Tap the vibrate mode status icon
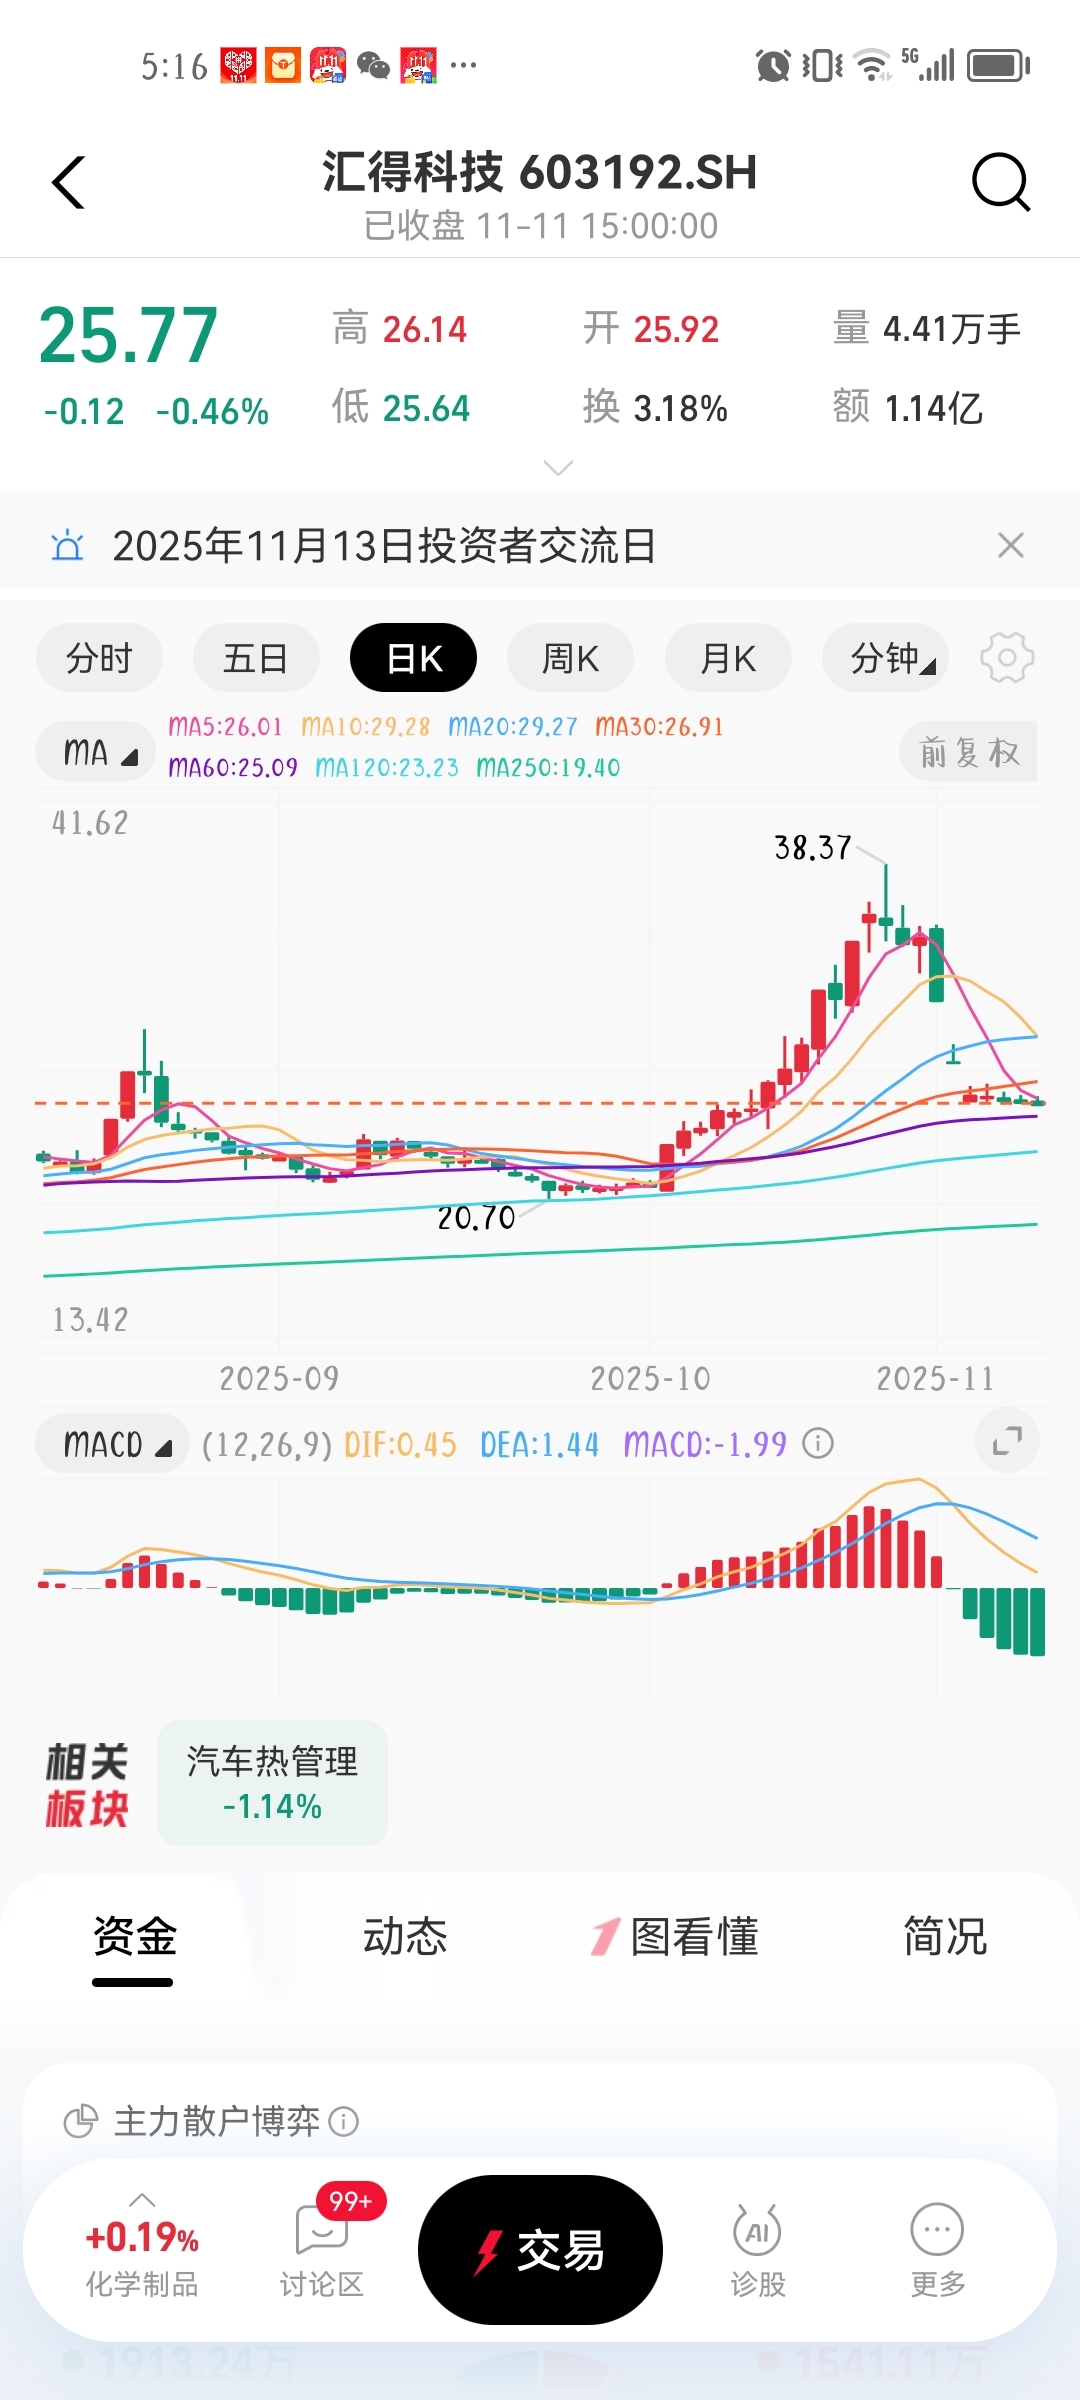Screen dimensions: 1080x2400 coord(822,66)
